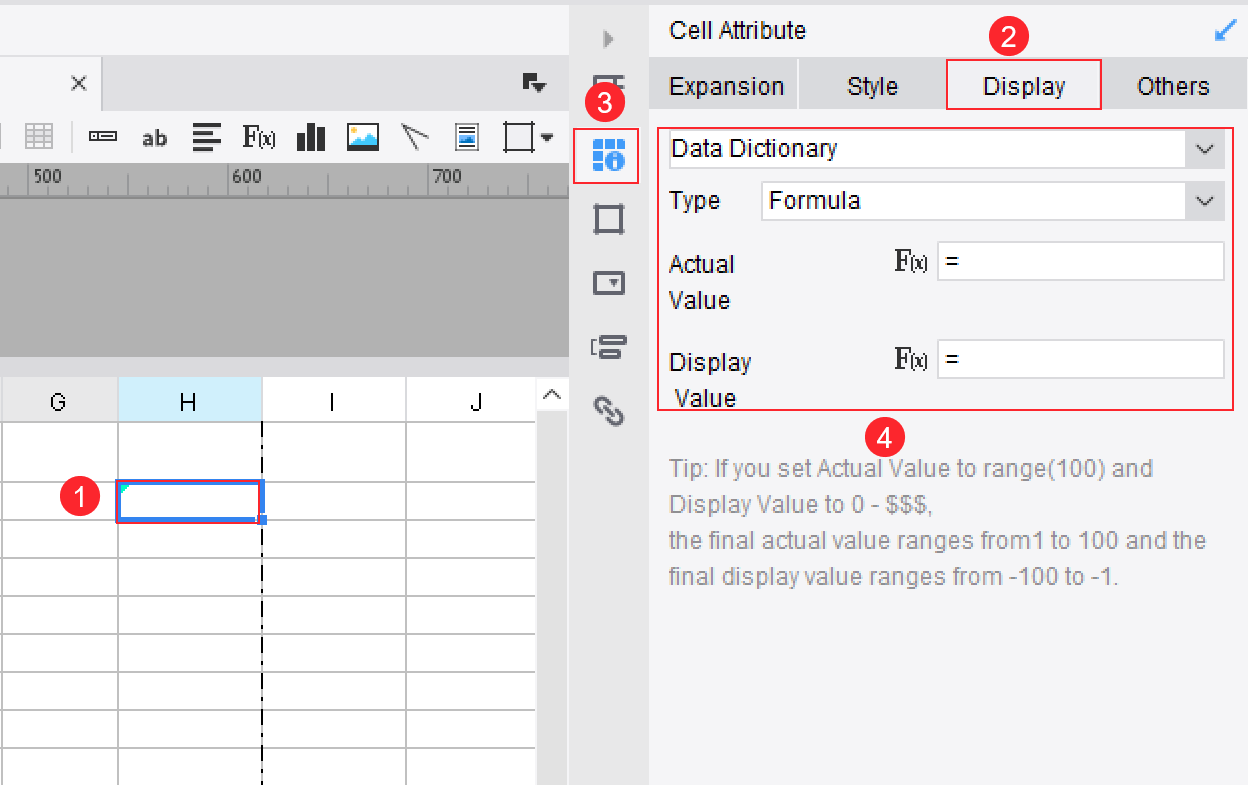The width and height of the screenshot is (1248, 785).
Task: Click the blue confirm checkmark at top right
Action: (x=1225, y=30)
